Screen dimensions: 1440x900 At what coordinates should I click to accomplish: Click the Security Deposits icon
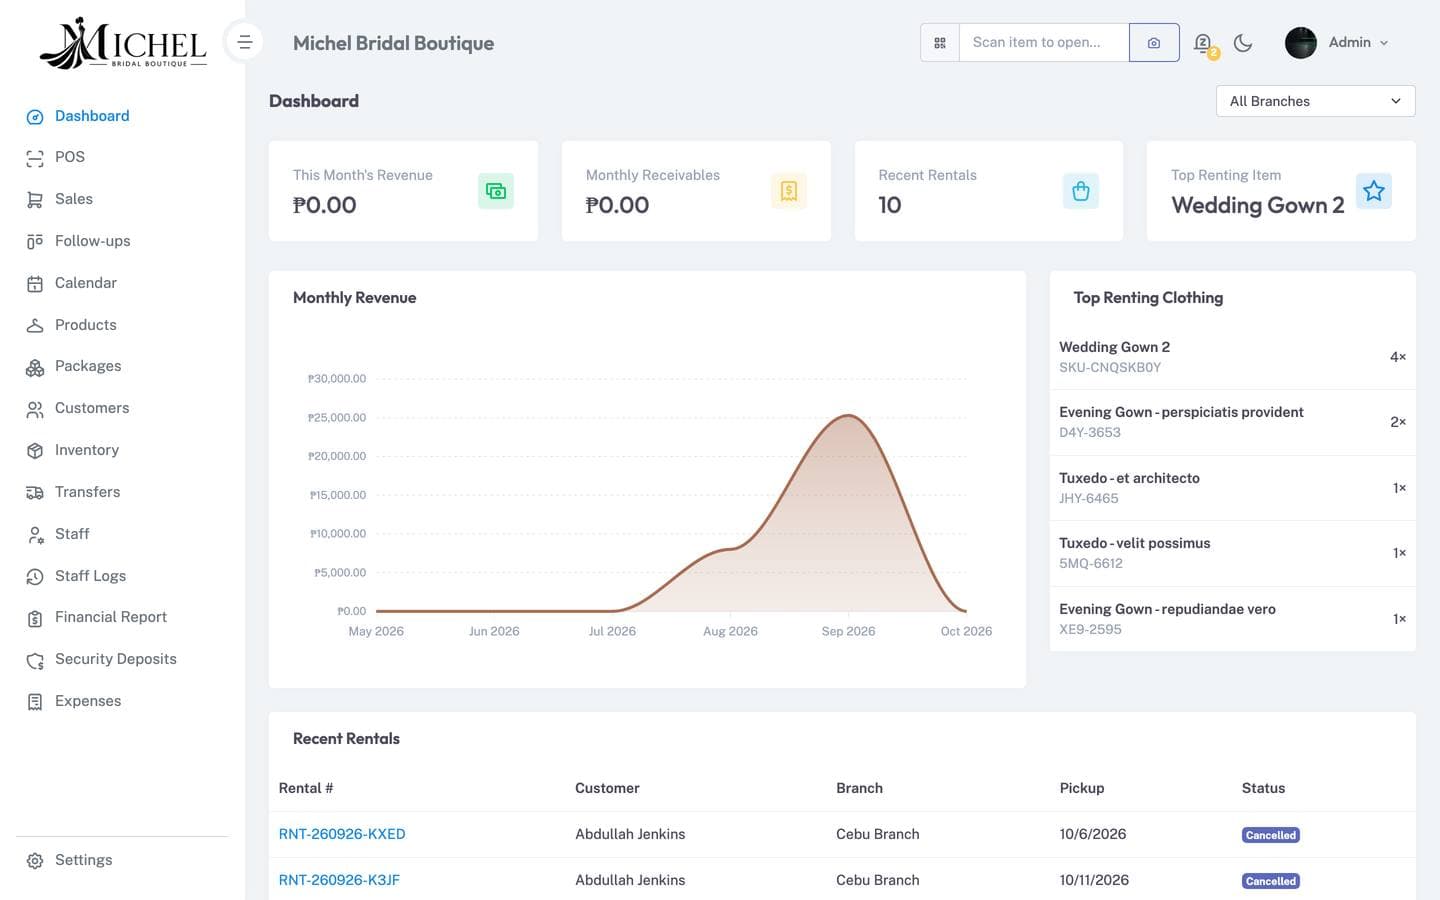pos(35,660)
